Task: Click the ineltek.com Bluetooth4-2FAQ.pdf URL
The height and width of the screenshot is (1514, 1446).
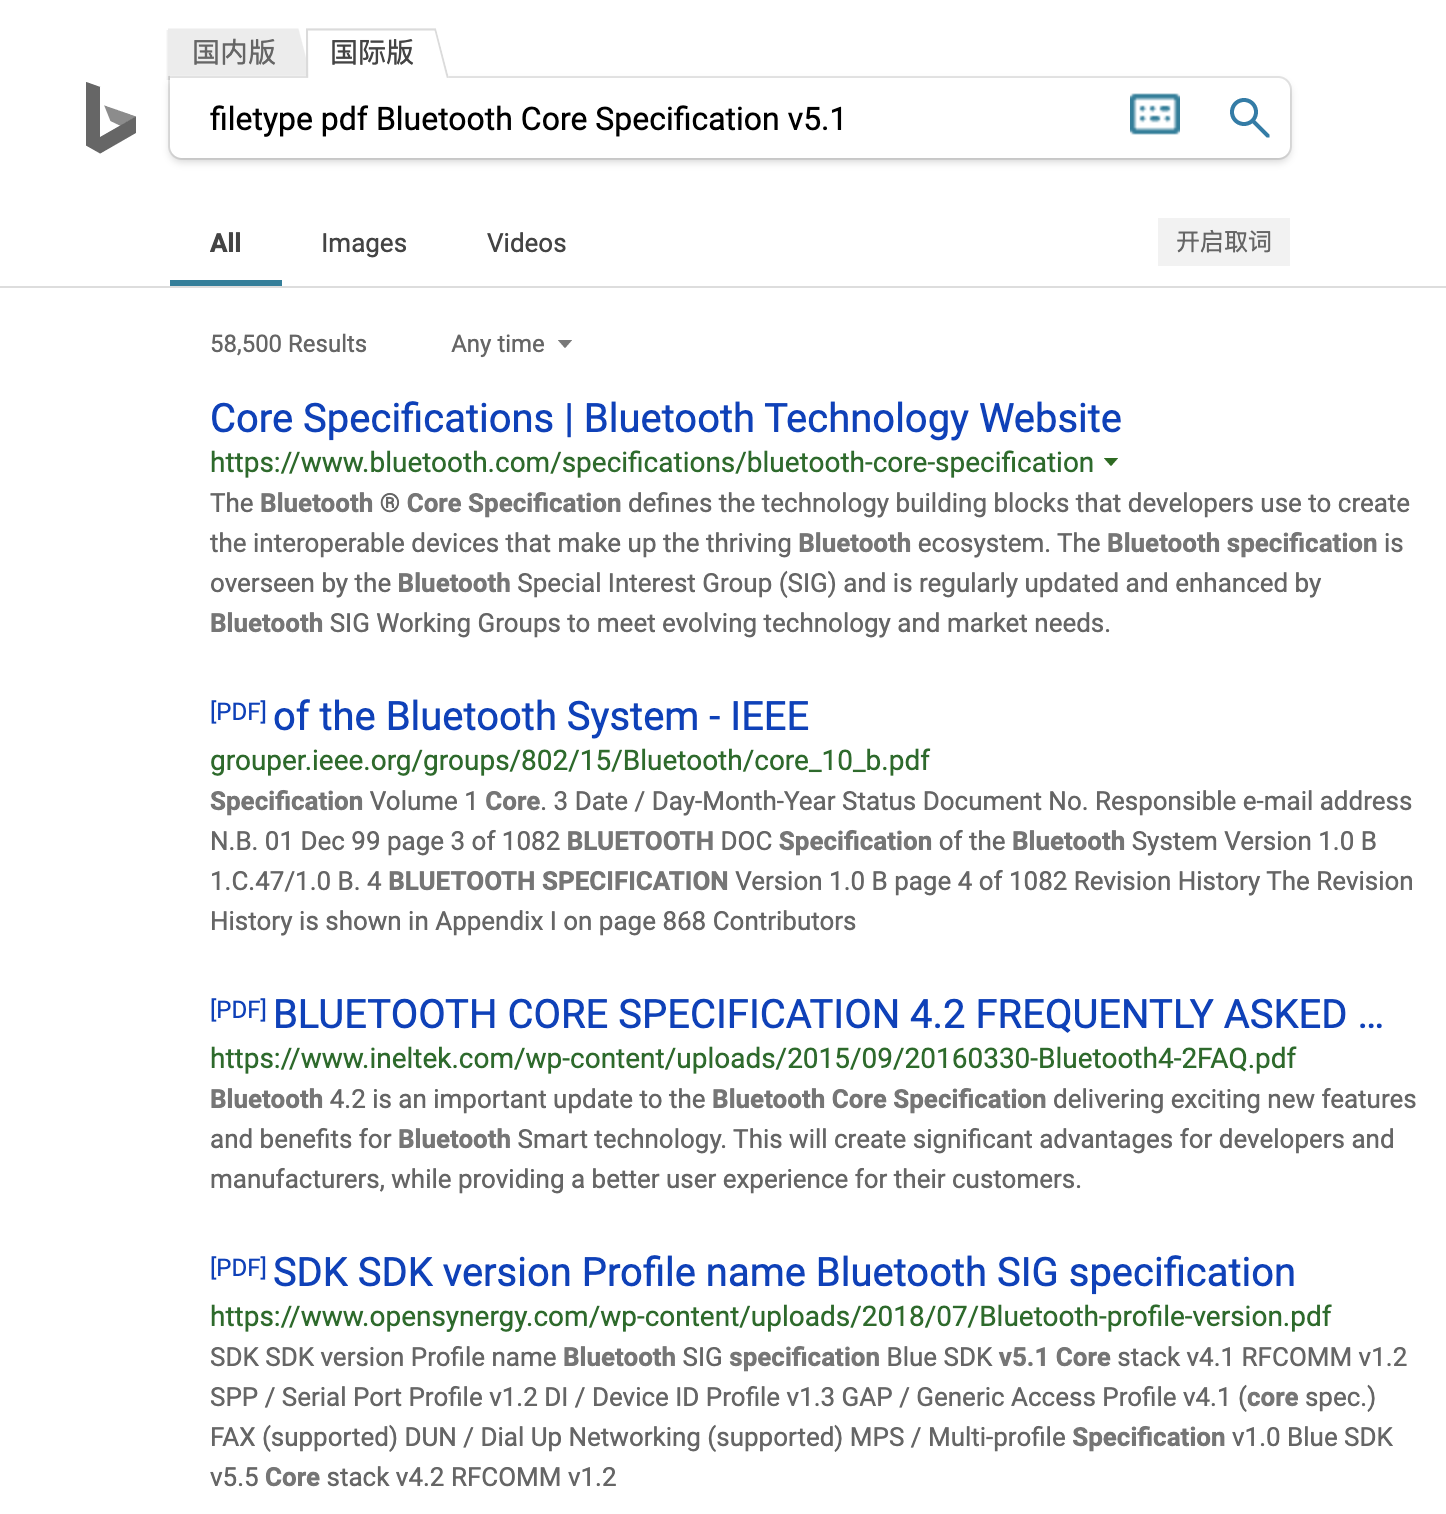Action: (753, 1058)
